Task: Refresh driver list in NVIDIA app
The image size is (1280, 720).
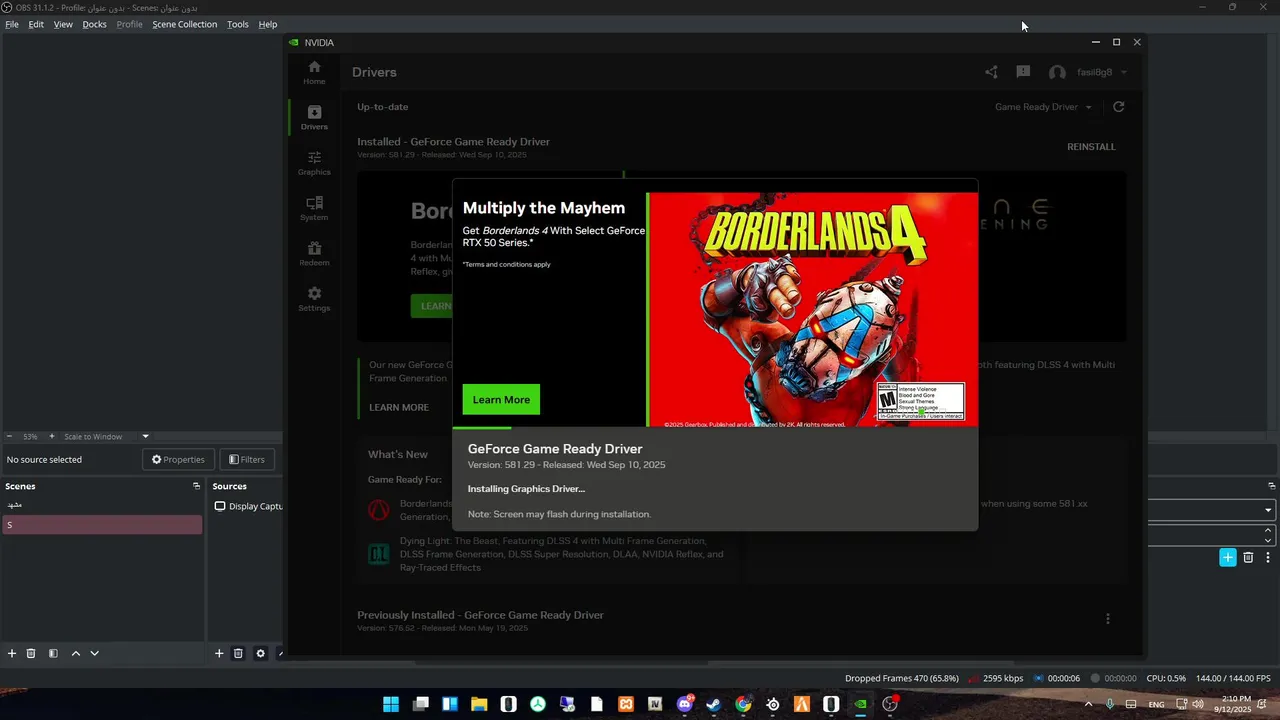Action: point(1119,107)
